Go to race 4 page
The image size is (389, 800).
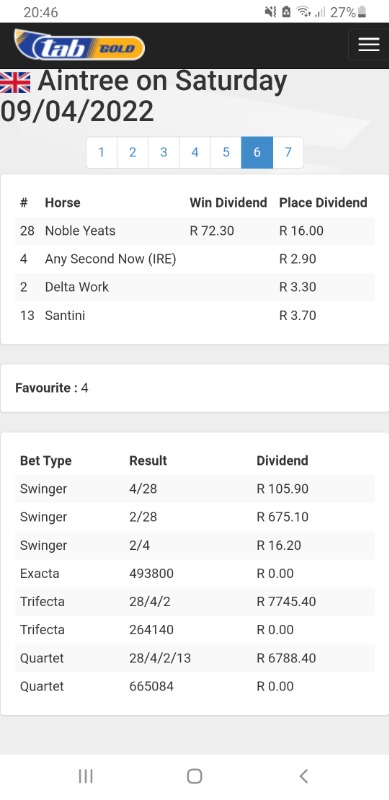(x=195, y=152)
